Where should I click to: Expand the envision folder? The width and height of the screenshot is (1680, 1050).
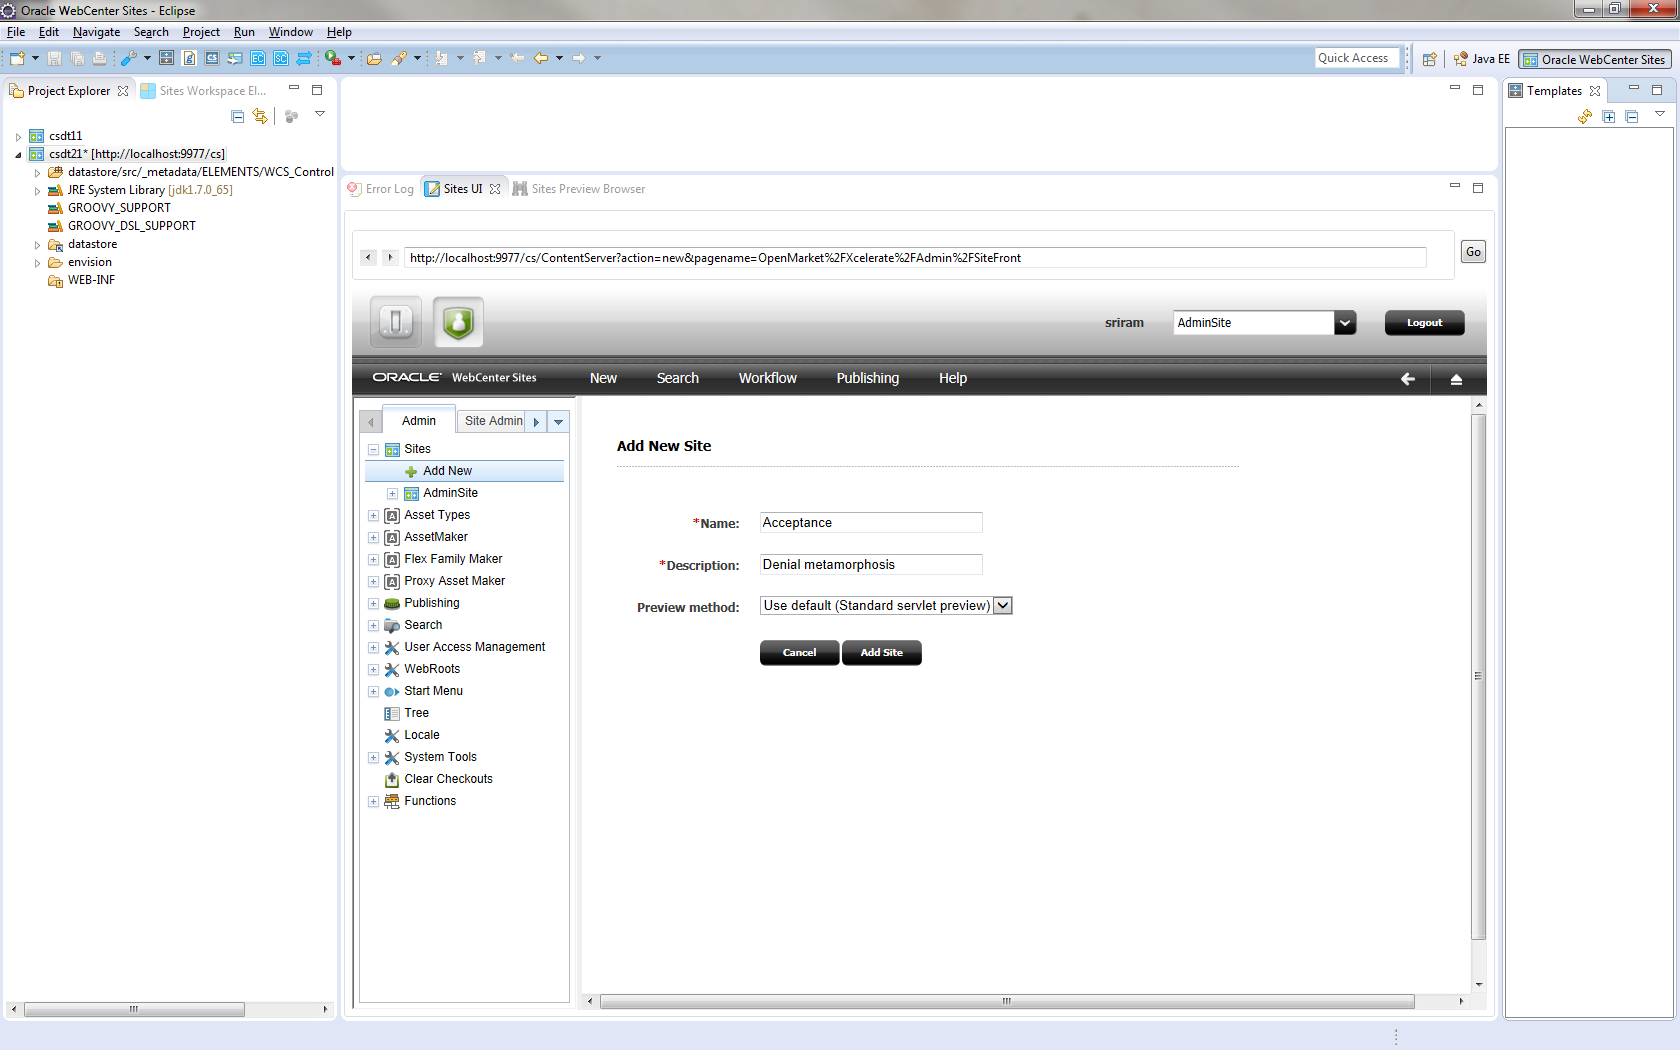[37, 263]
